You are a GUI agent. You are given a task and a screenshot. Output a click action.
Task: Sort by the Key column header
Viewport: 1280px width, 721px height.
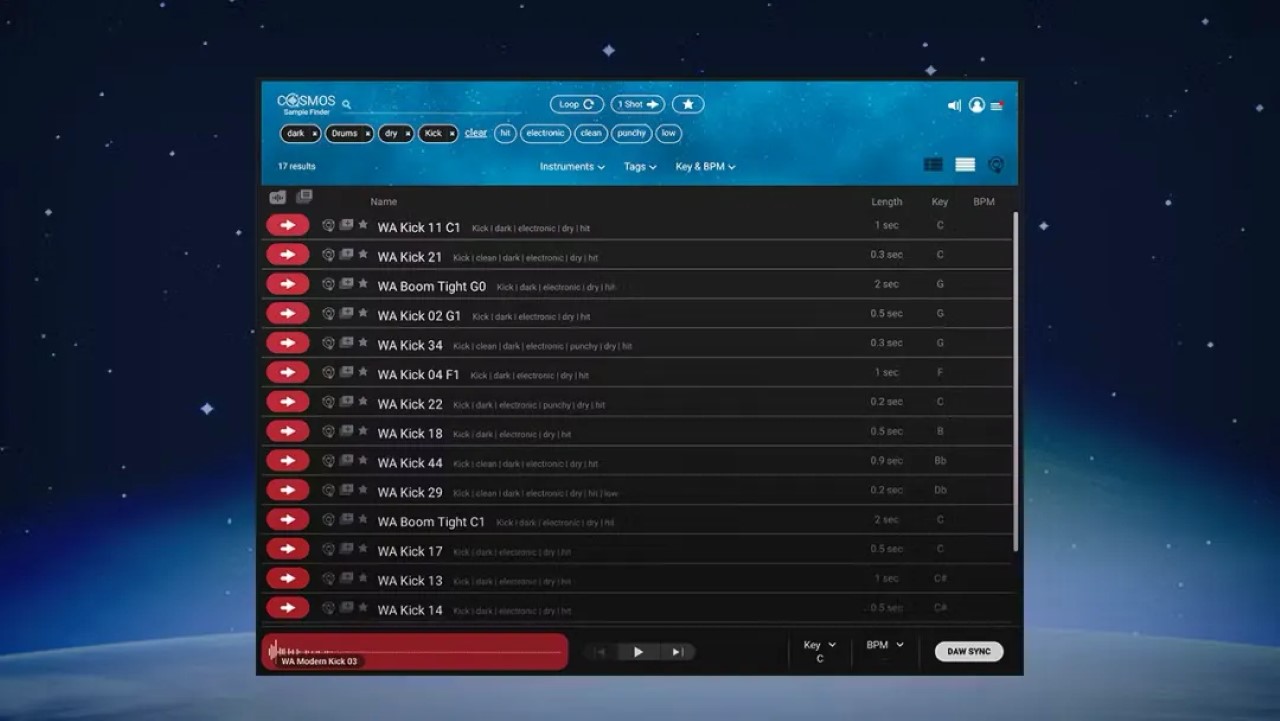(940, 202)
